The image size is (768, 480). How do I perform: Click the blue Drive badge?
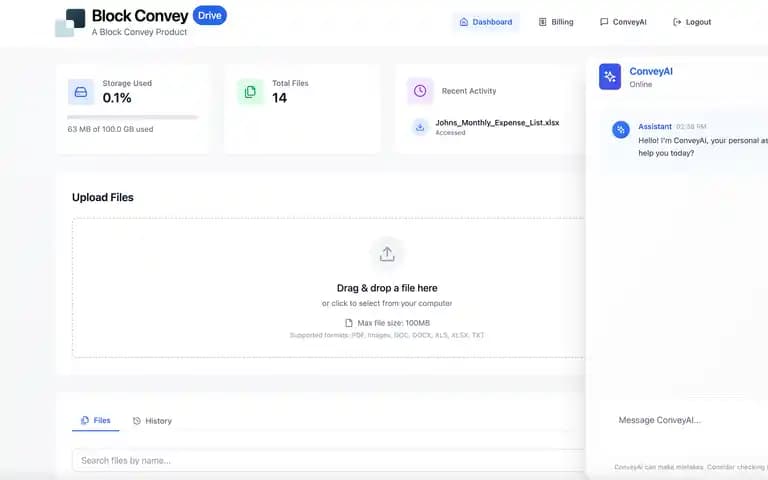(210, 15)
